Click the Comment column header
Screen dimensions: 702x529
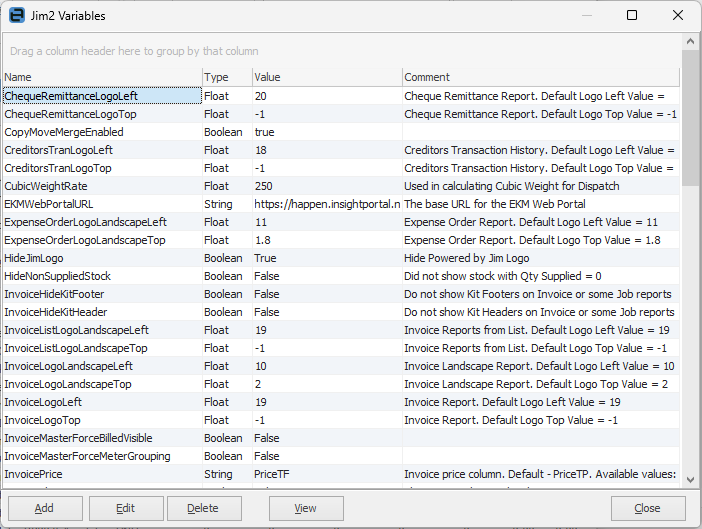[x=540, y=77]
